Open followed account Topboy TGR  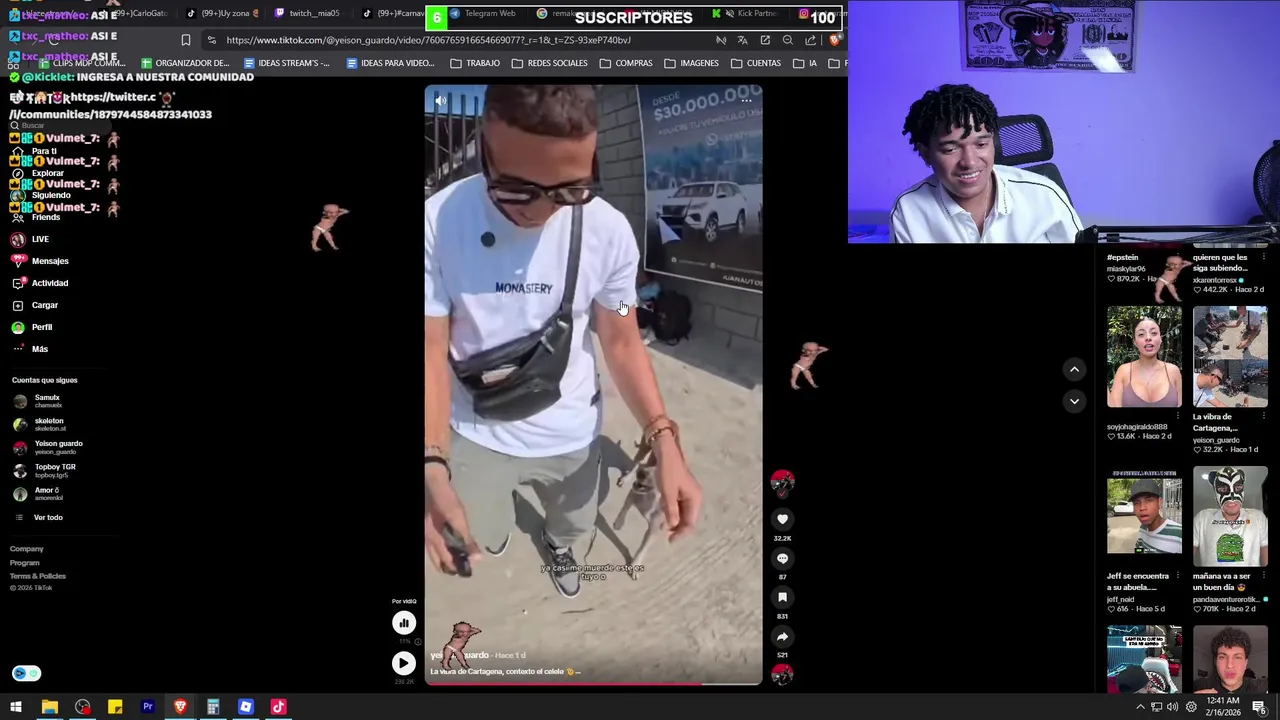44,470
